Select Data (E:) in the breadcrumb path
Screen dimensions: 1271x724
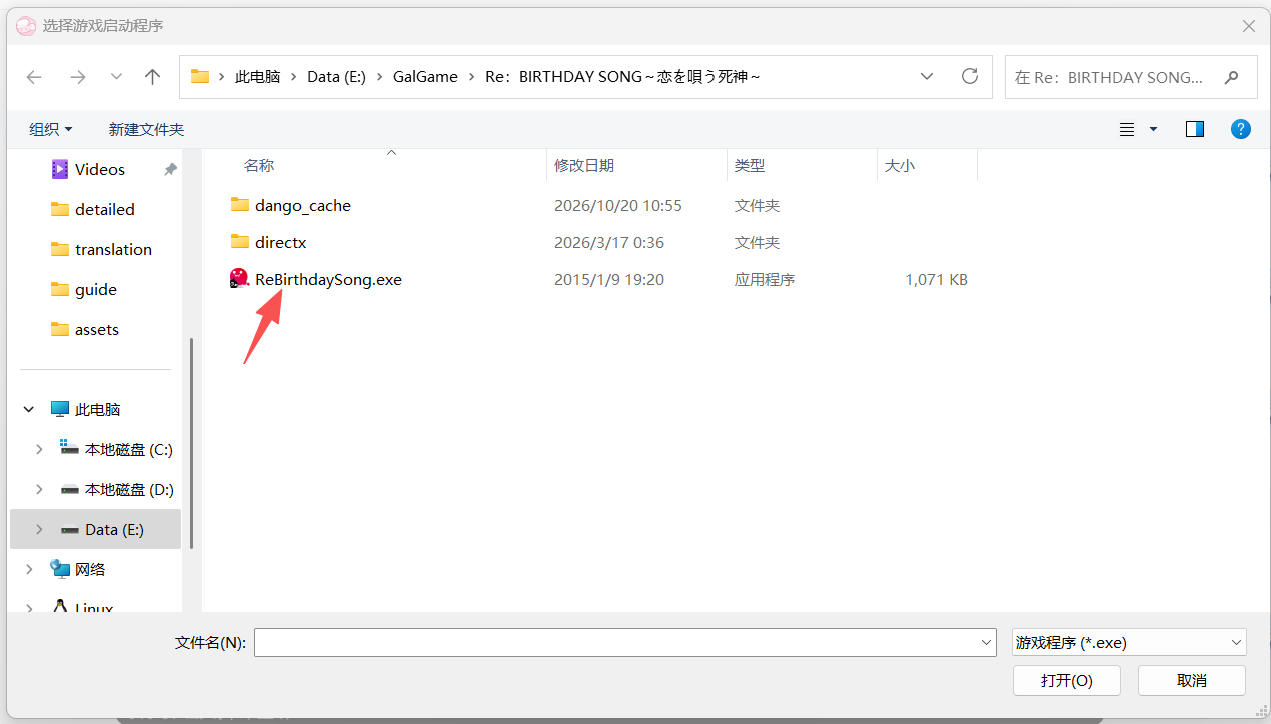tap(336, 76)
